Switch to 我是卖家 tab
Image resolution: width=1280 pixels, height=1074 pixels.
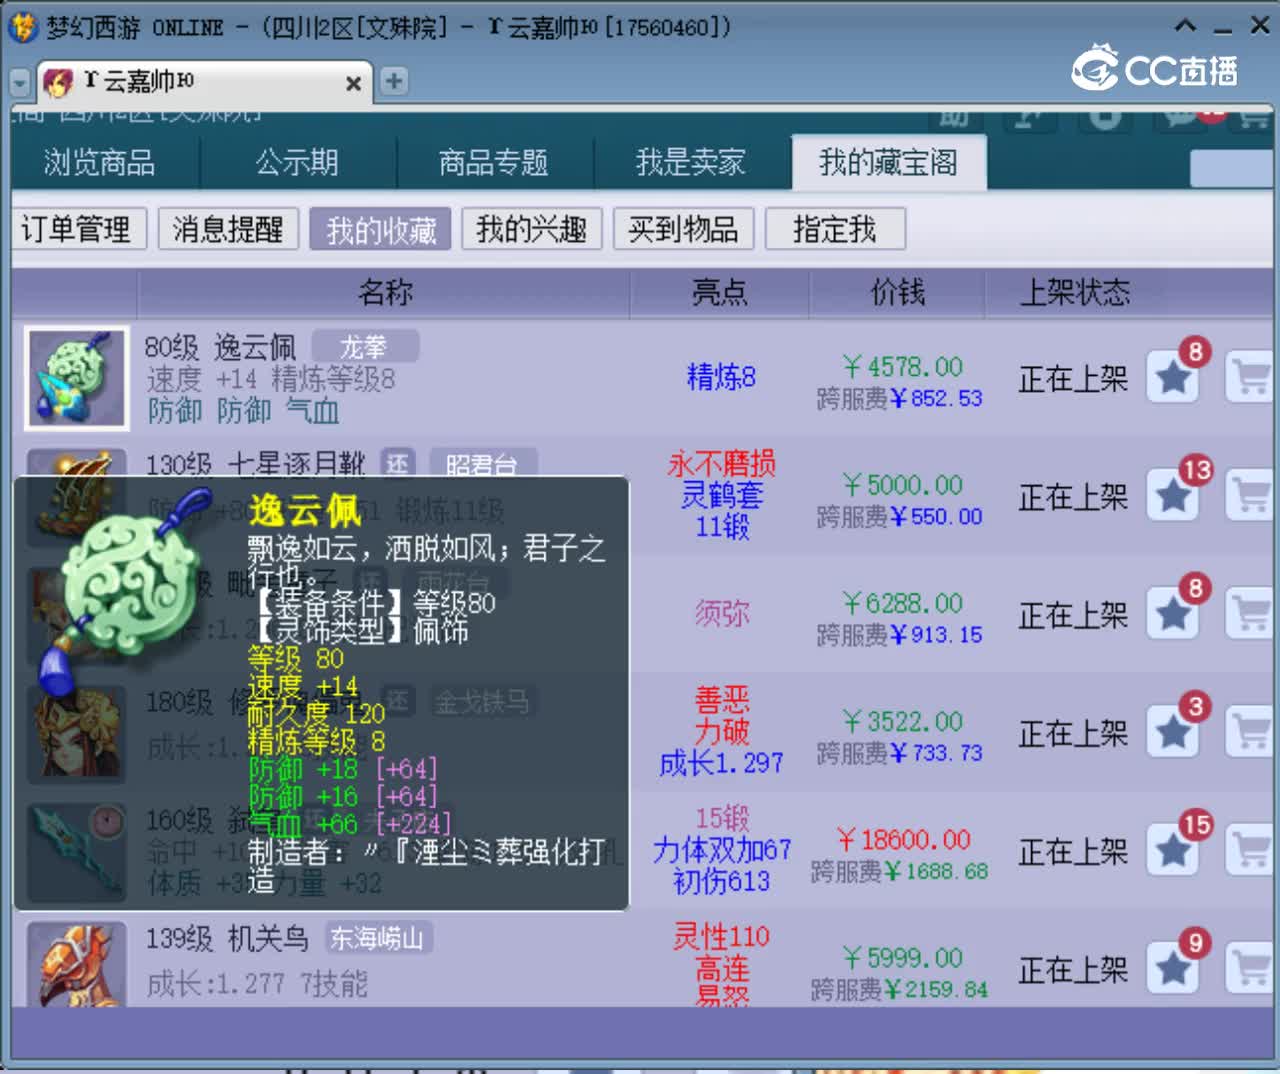tap(691, 162)
